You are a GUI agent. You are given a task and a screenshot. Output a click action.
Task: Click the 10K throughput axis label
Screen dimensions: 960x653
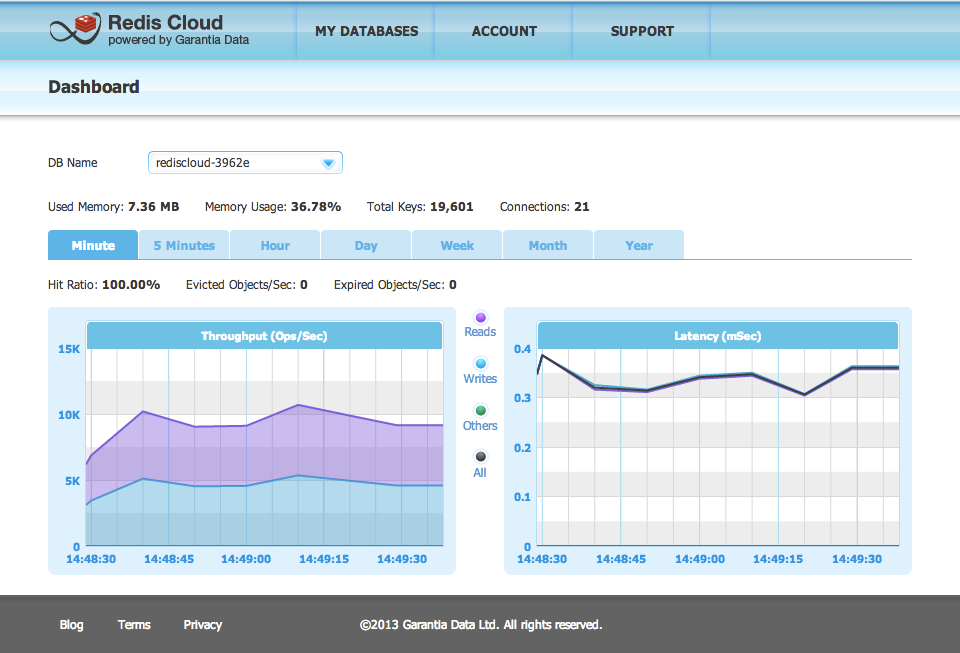69,415
